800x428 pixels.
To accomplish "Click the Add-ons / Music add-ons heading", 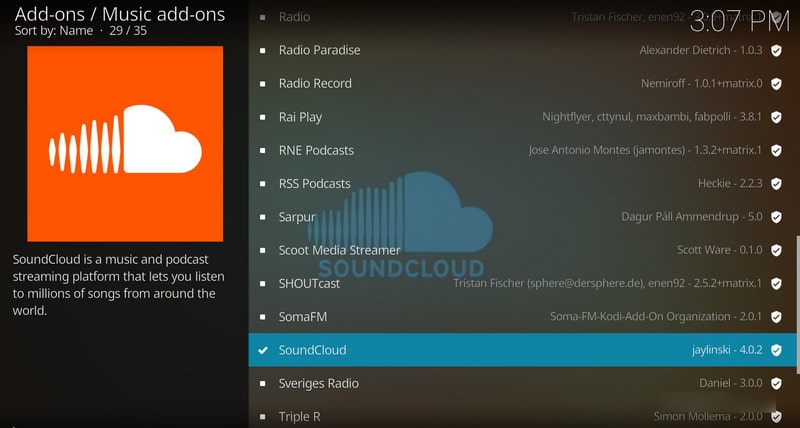I will point(120,14).
